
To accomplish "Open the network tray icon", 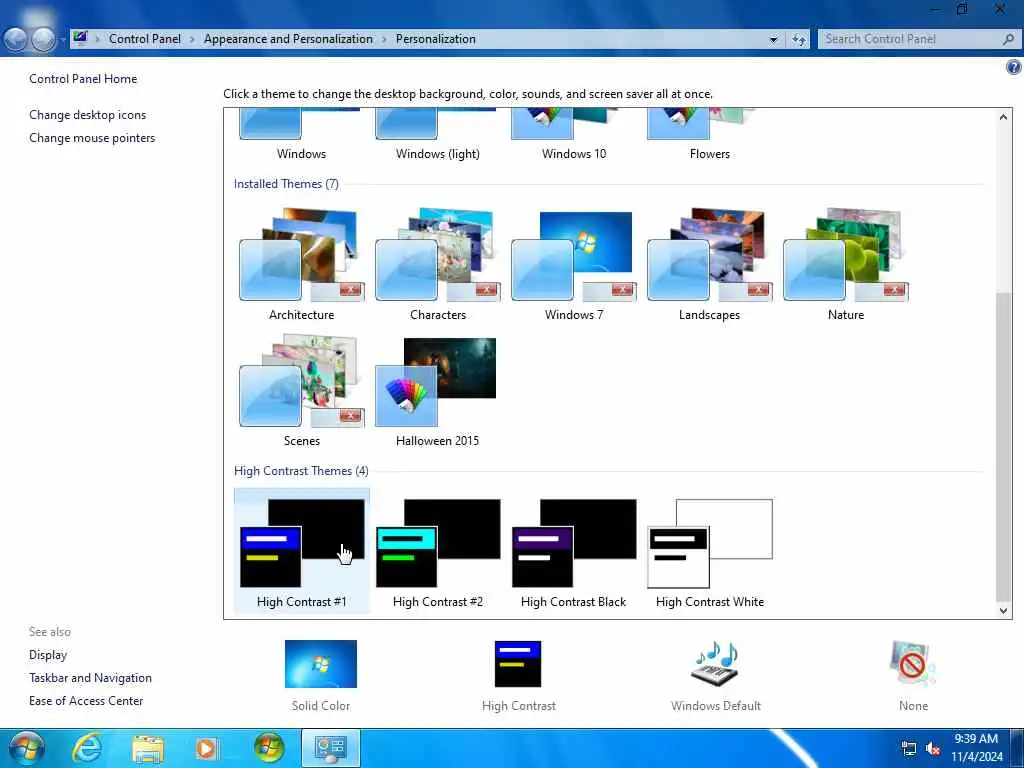I will pyautogui.click(x=908, y=748).
